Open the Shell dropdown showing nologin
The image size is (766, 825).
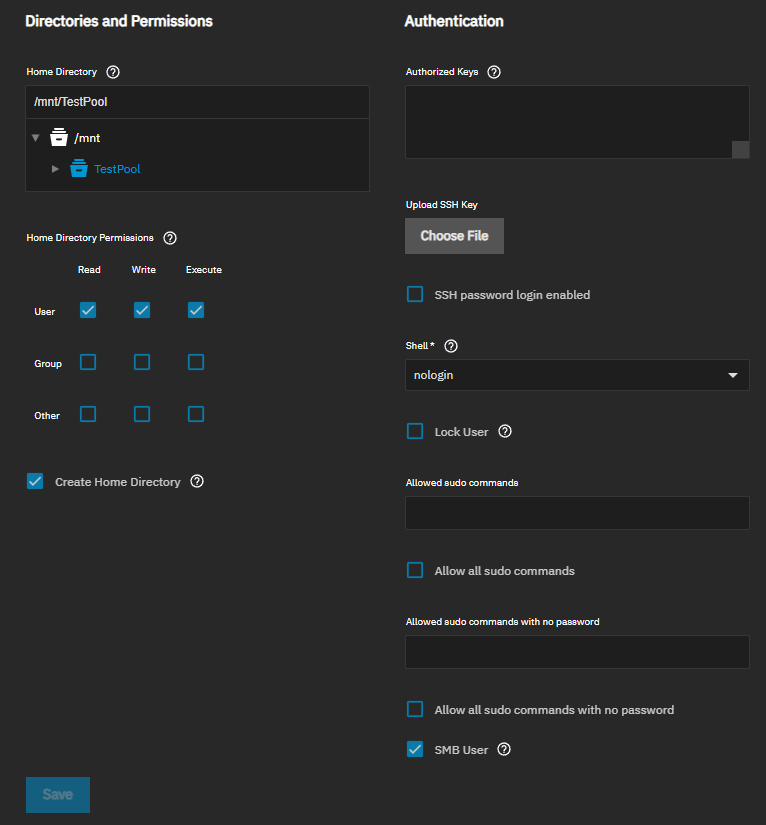click(577, 375)
